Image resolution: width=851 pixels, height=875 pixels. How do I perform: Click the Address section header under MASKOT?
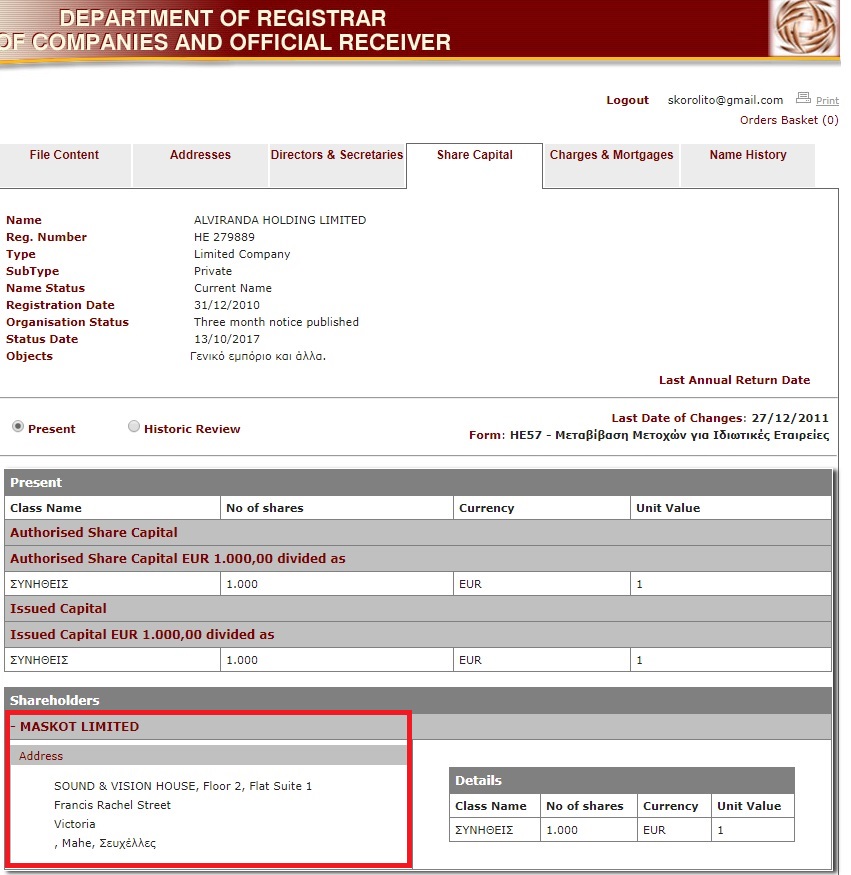[41, 756]
